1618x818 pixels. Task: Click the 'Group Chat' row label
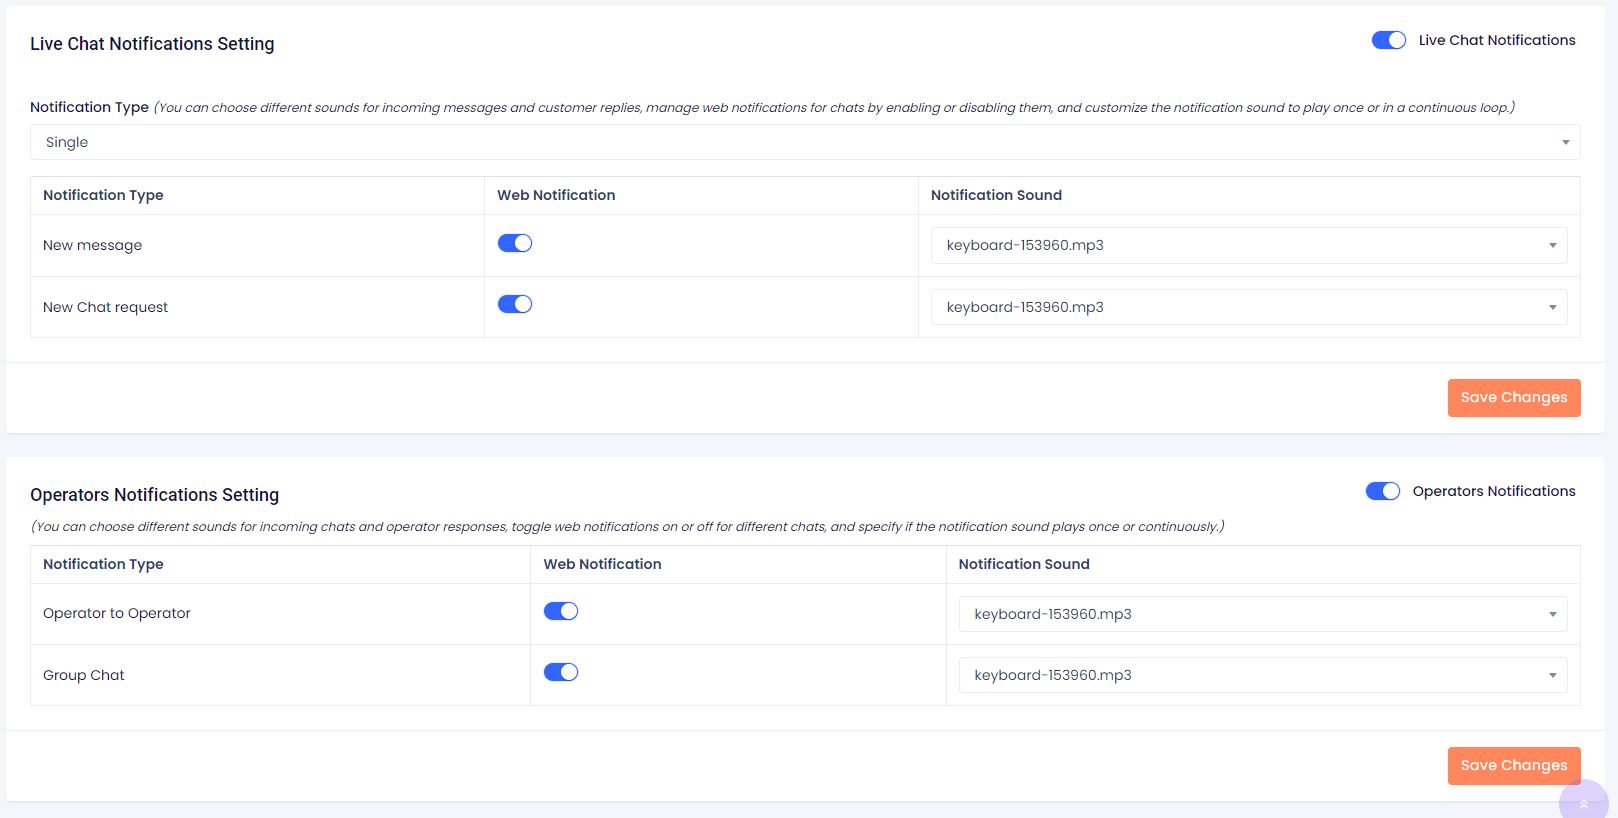[x=84, y=675]
